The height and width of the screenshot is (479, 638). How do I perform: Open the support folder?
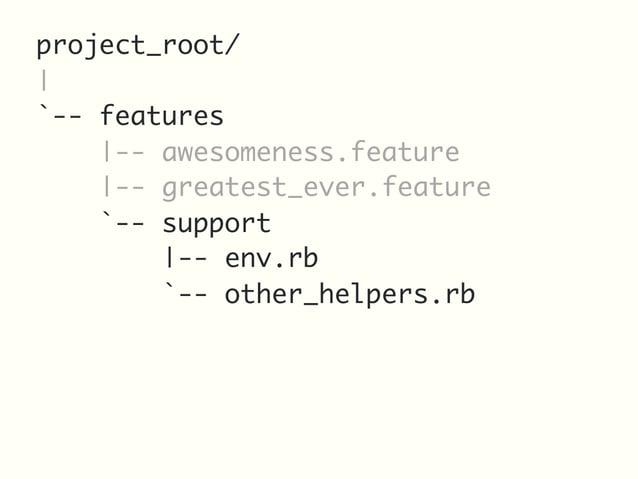coord(216,224)
